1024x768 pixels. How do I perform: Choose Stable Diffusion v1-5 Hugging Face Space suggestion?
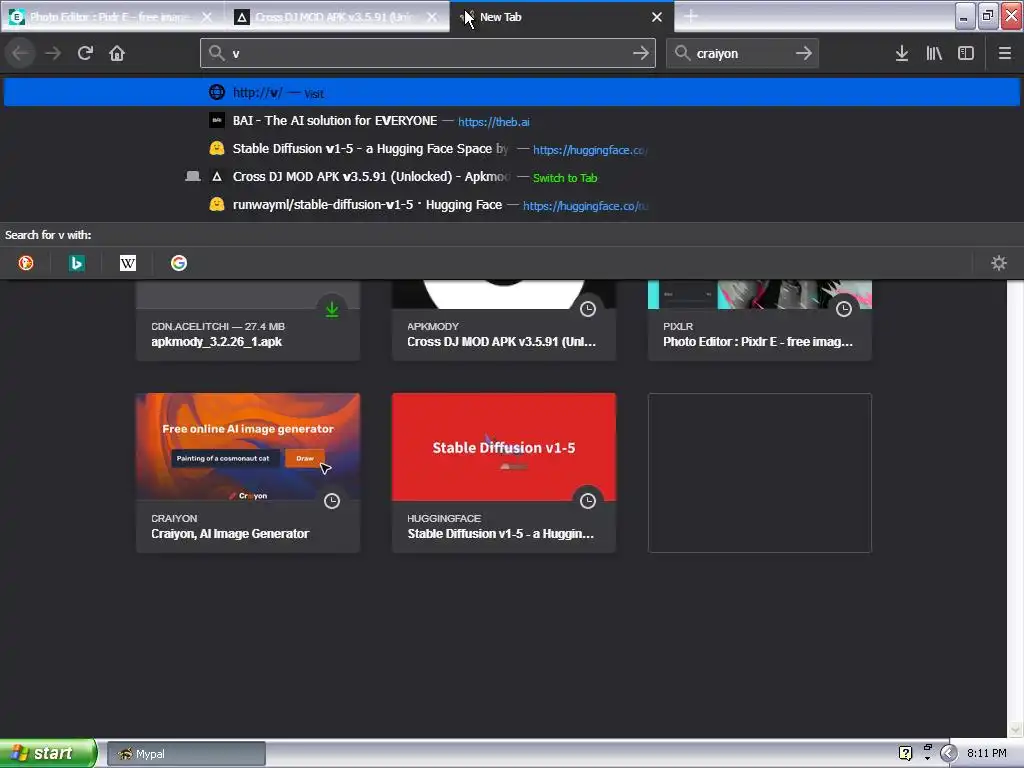tap(512, 149)
